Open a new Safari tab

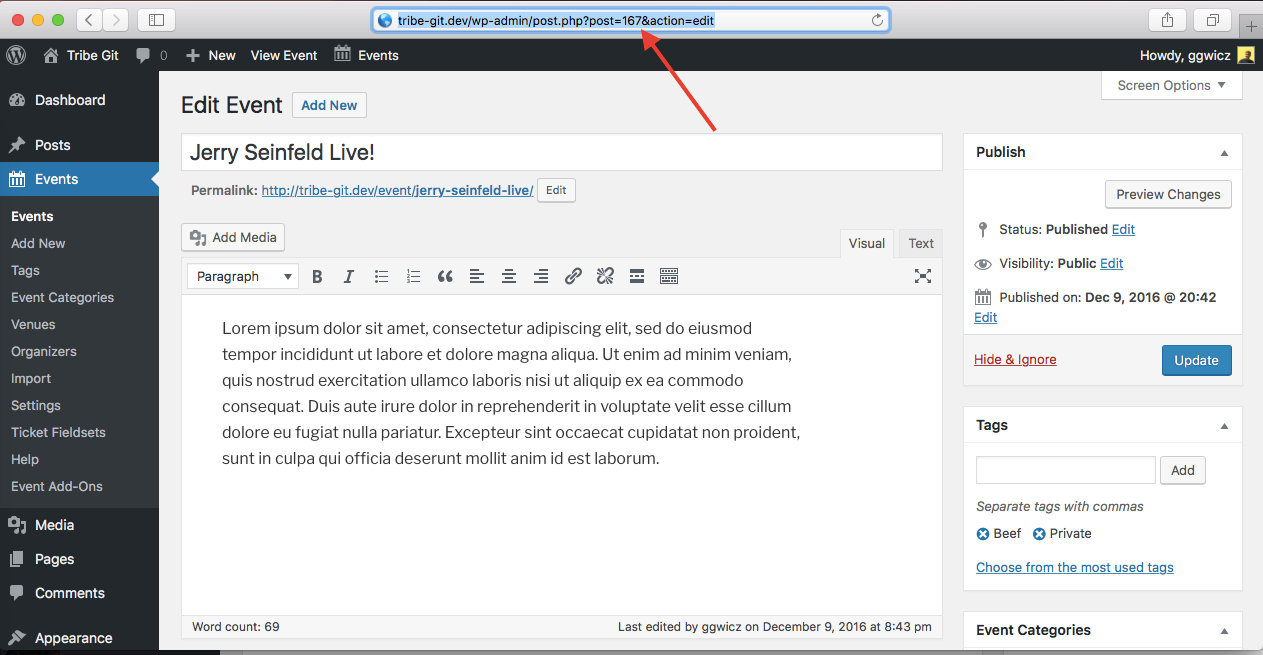point(1251,26)
